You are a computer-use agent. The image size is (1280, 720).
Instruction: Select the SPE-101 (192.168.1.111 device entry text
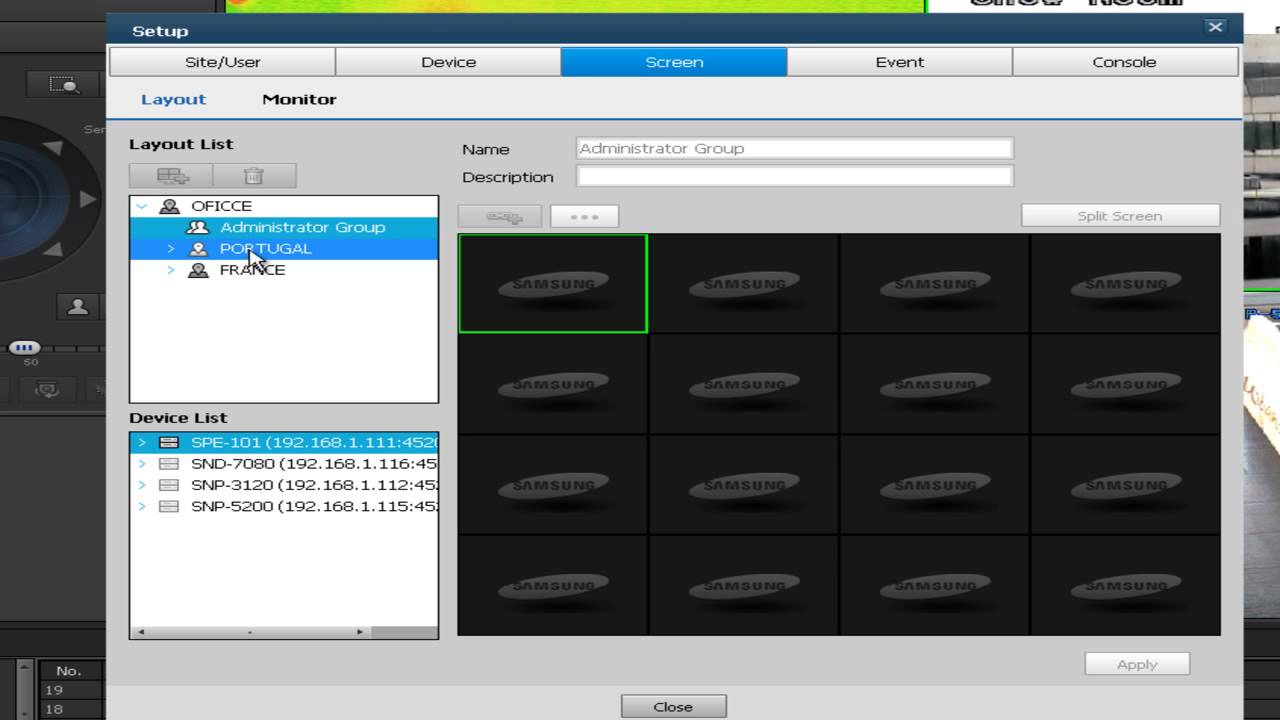[x=314, y=442]
